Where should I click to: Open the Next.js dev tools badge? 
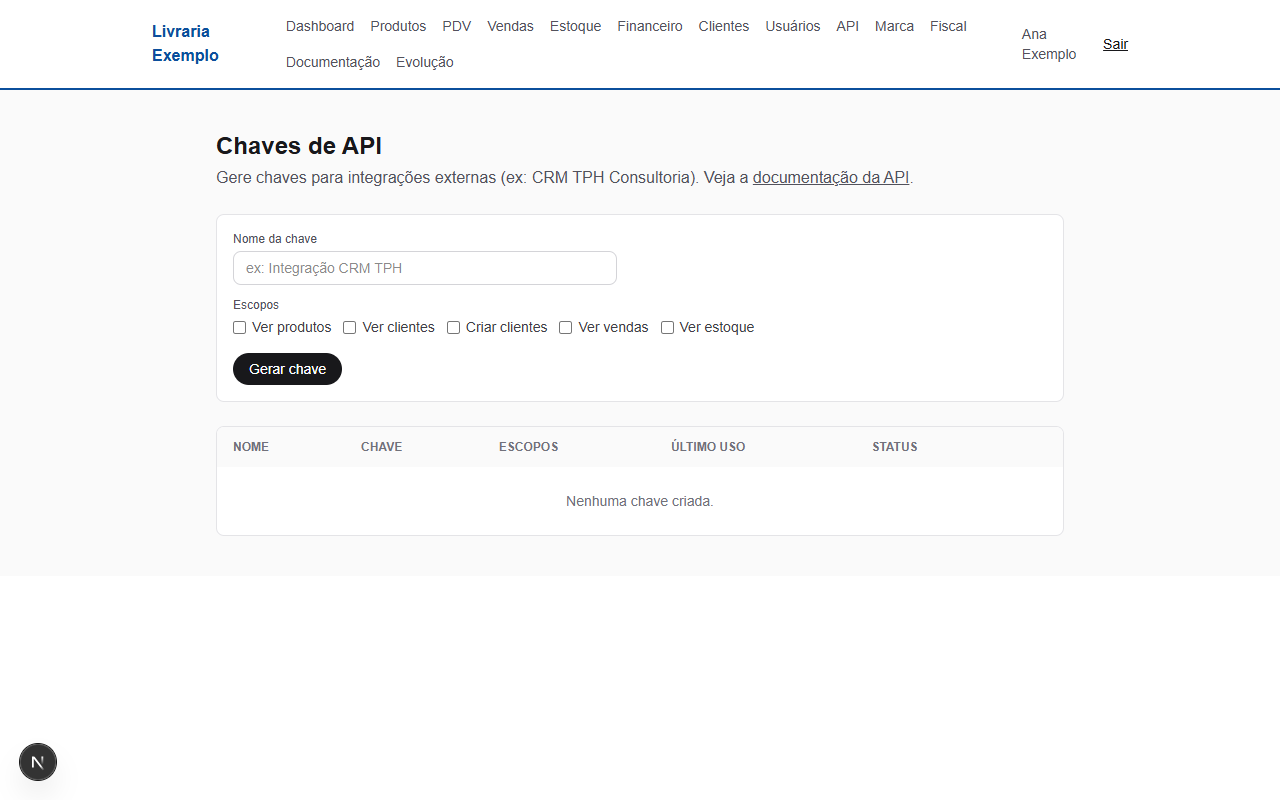point(38,762)
